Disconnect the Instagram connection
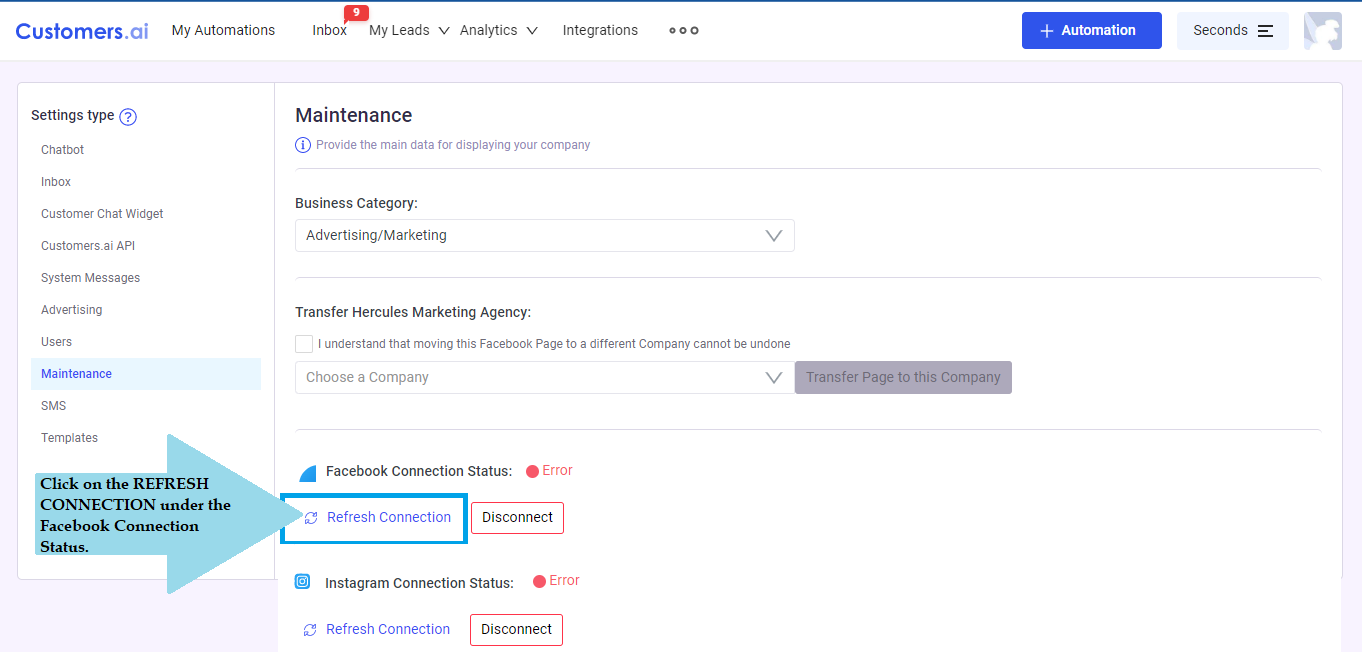 click(516, 630)
